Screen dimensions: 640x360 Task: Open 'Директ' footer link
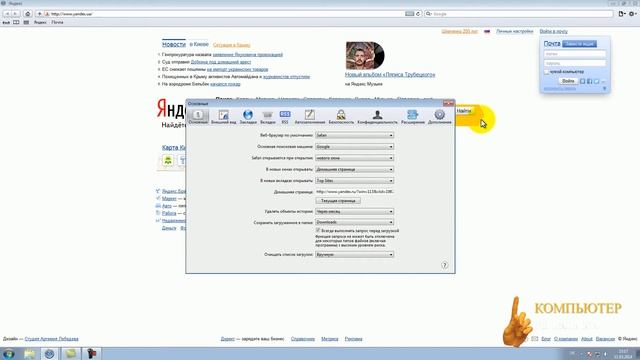228,339
